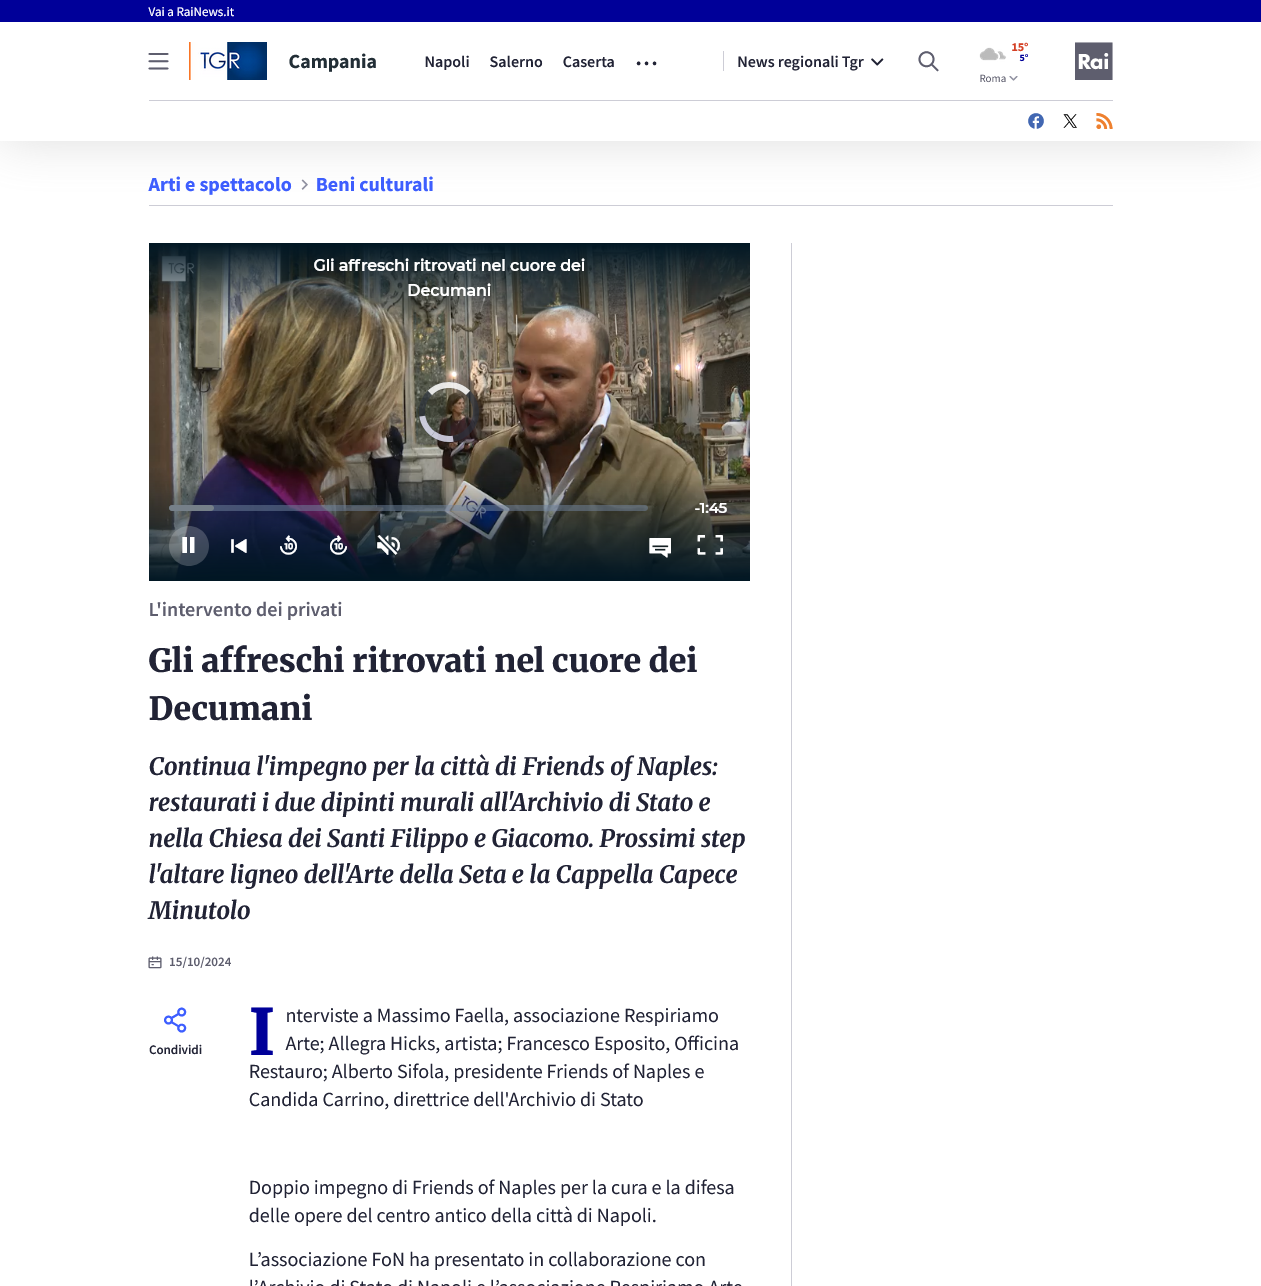The width and height of the screenshot is (1261, 1286).
Task: Toggle video subtitles
Action: pos(660,546)
